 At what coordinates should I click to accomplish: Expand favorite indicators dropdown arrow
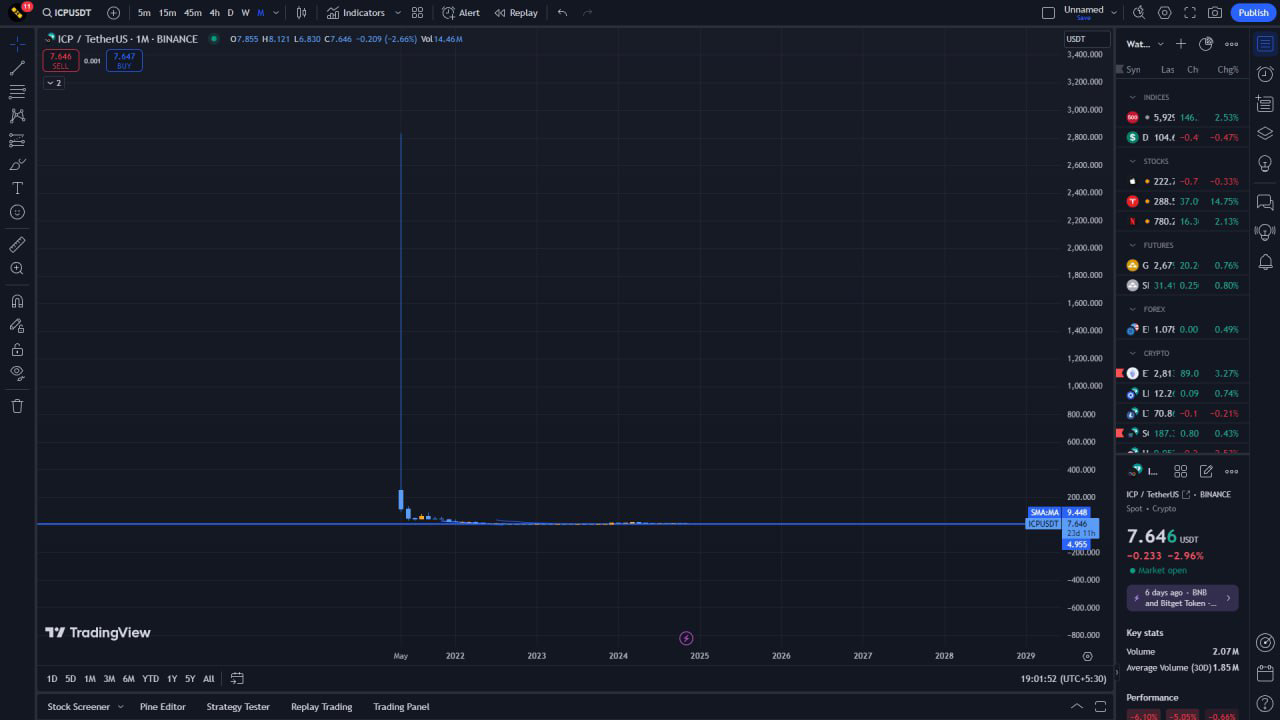pos(398,13)
